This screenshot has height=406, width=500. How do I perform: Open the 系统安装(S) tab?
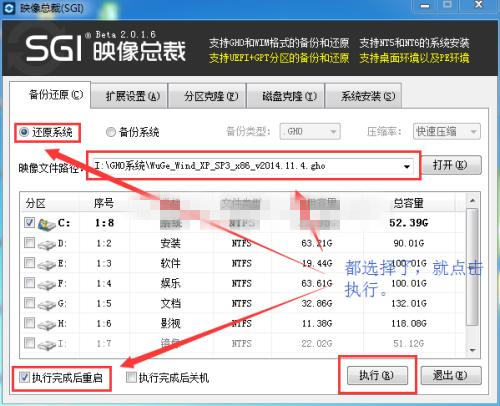[x=364, y=96]
